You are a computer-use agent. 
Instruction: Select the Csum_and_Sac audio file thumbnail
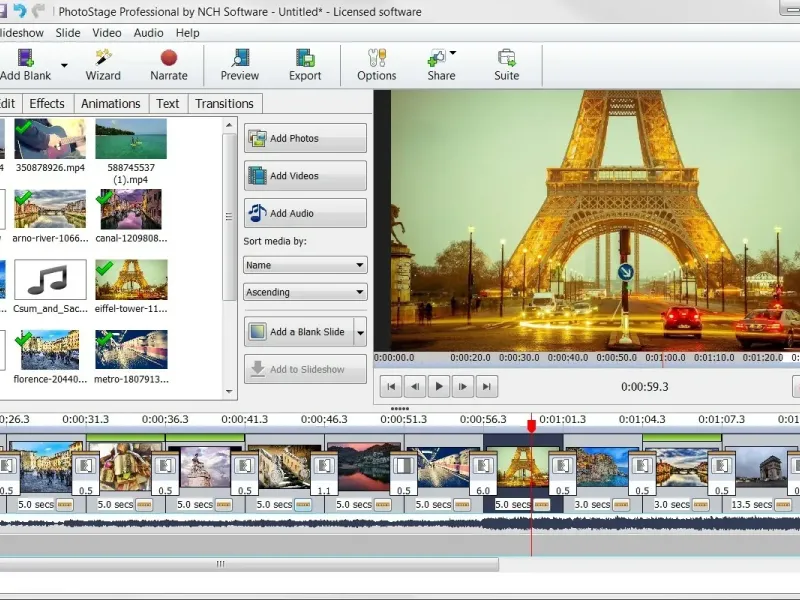point(50,280)
